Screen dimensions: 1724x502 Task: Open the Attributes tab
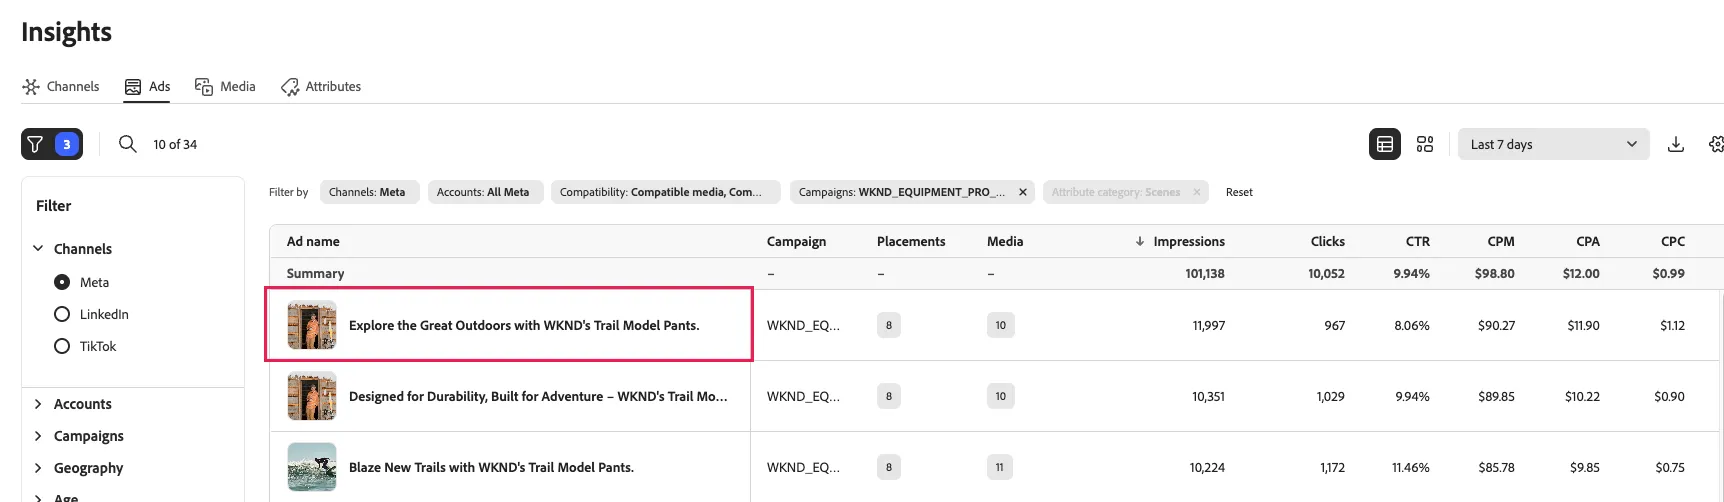click(x=321, y=87)
